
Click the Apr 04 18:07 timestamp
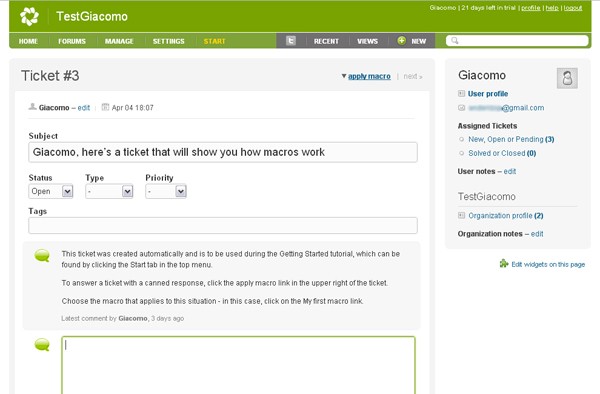[132, 108]
